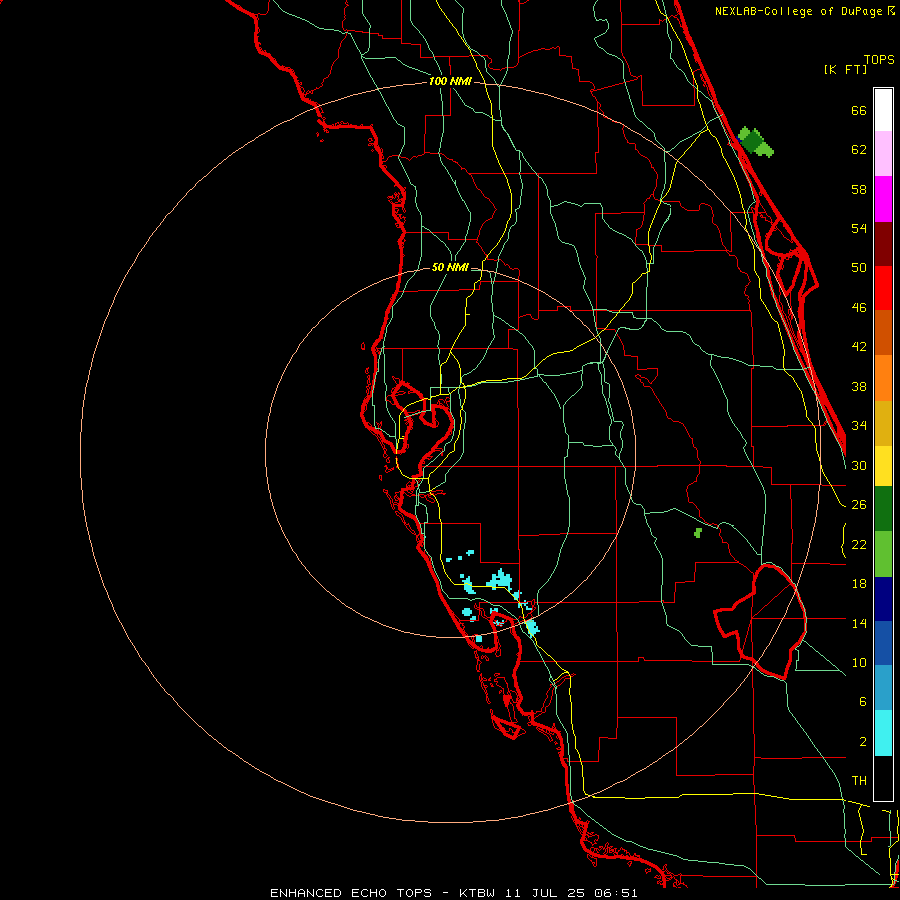
Task: Click the 66 legend value
Action: [859, 110]
